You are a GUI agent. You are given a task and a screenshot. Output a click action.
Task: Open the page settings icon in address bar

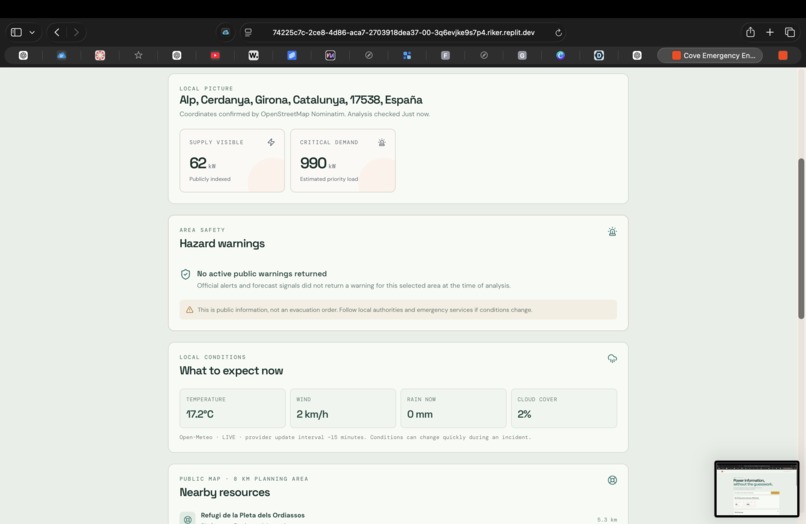248,32
